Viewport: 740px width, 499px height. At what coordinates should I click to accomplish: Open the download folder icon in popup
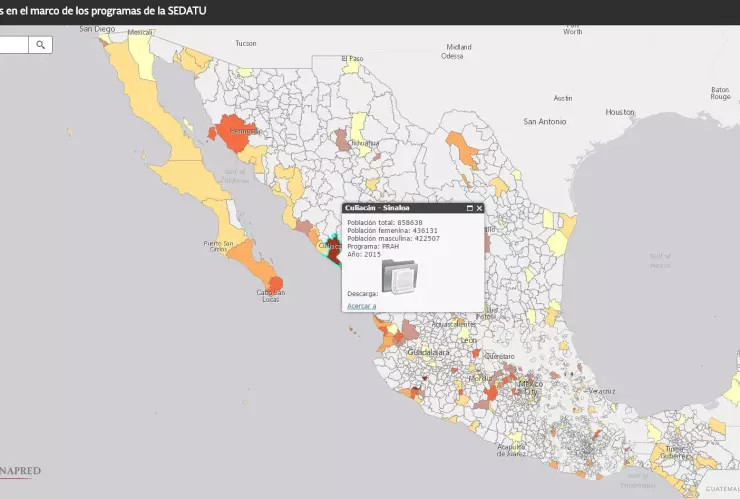point(403,278)
